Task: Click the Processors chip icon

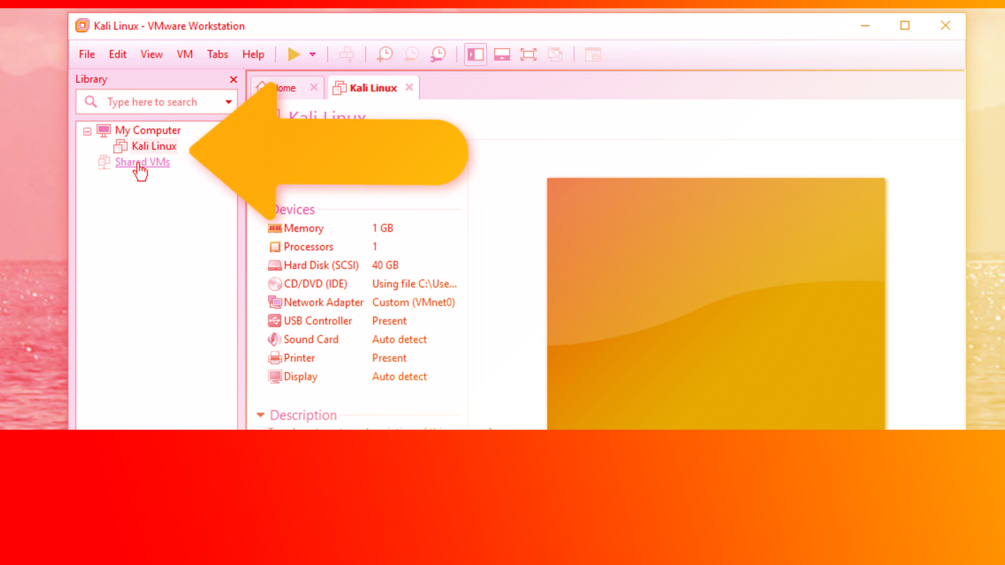Action: click(274, 247)
